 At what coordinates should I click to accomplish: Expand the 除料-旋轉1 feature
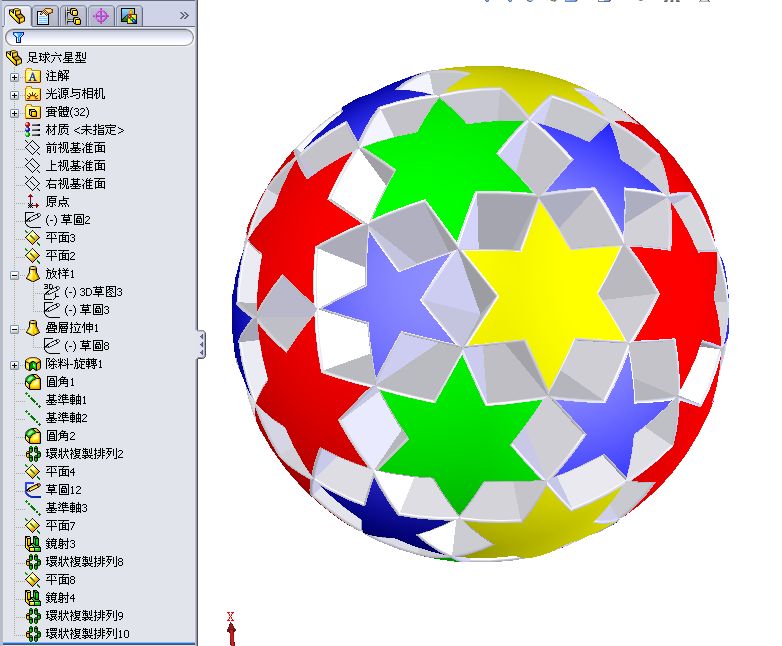tap(14, 365)
